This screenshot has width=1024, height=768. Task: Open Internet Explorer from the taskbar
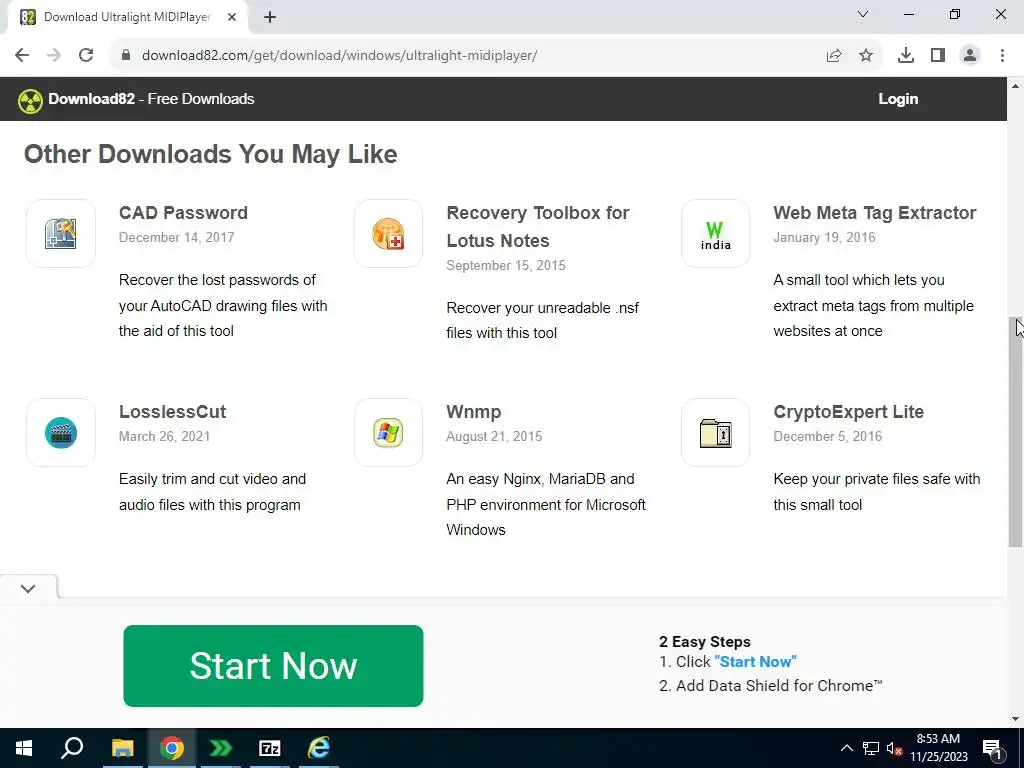point(319,748)
